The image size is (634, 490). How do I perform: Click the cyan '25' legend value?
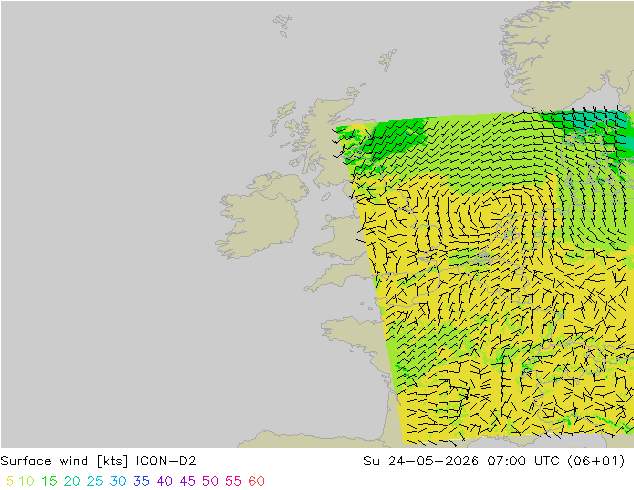tap(95, 481)
